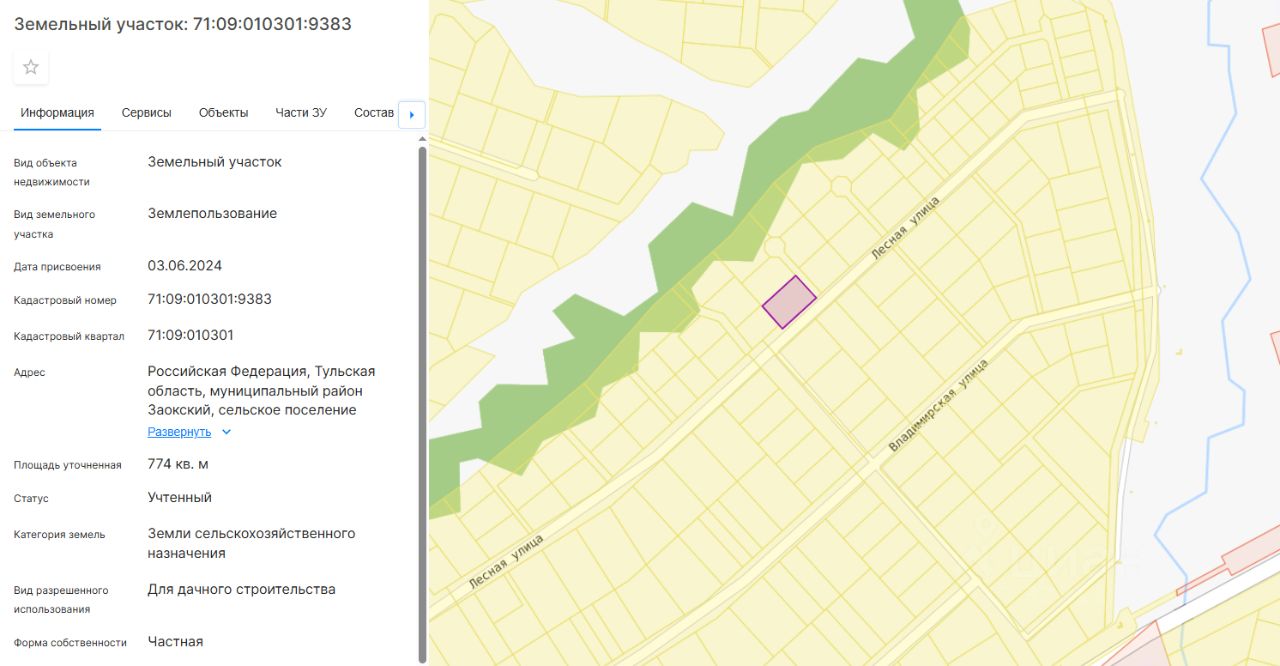This screenshot has height=666, width=1280.
Task: Switch to the Части ЗУ tab
Action: (301, 112)
